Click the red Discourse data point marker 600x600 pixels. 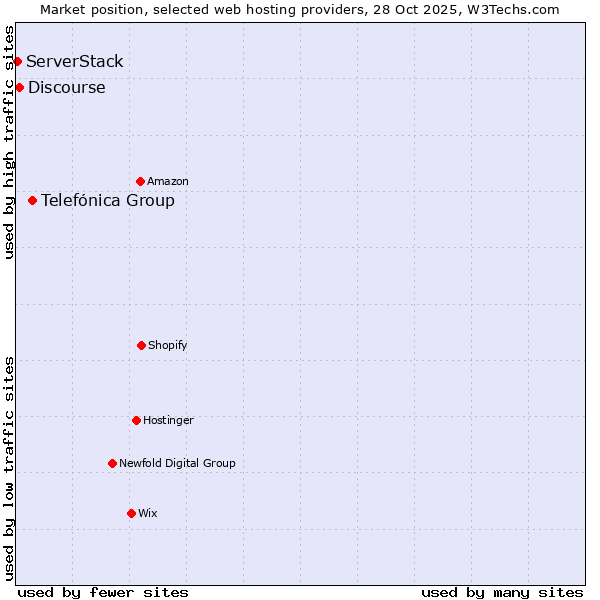[x=19, y=88]
